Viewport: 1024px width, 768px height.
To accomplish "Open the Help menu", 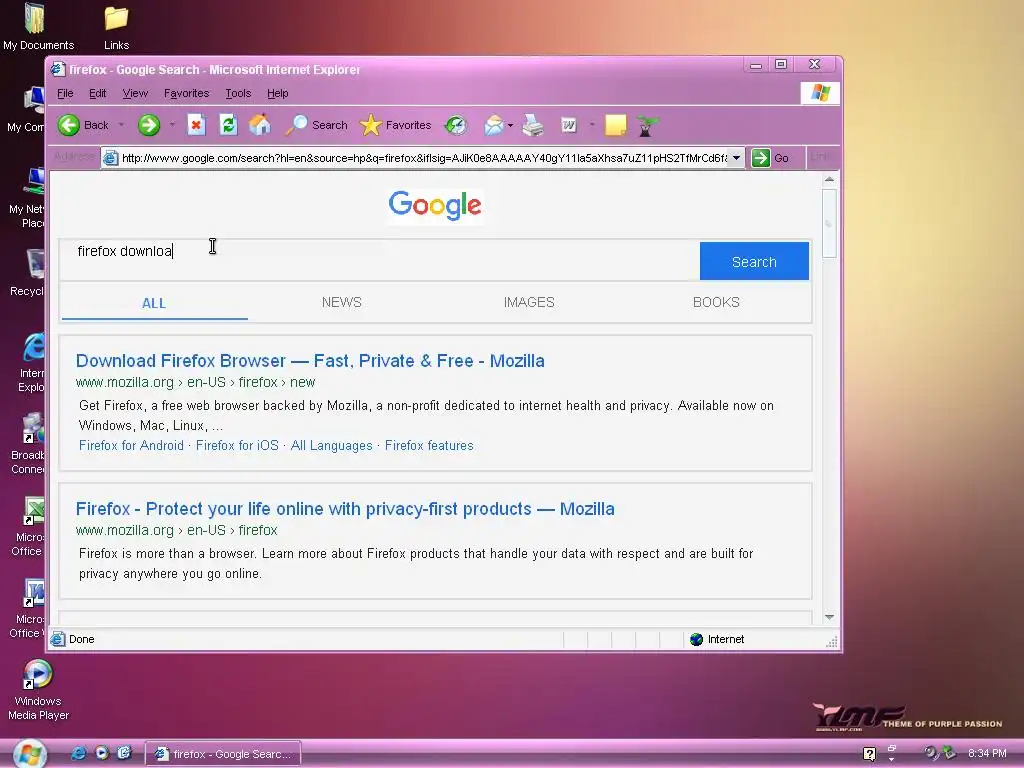I will point(278,93).
